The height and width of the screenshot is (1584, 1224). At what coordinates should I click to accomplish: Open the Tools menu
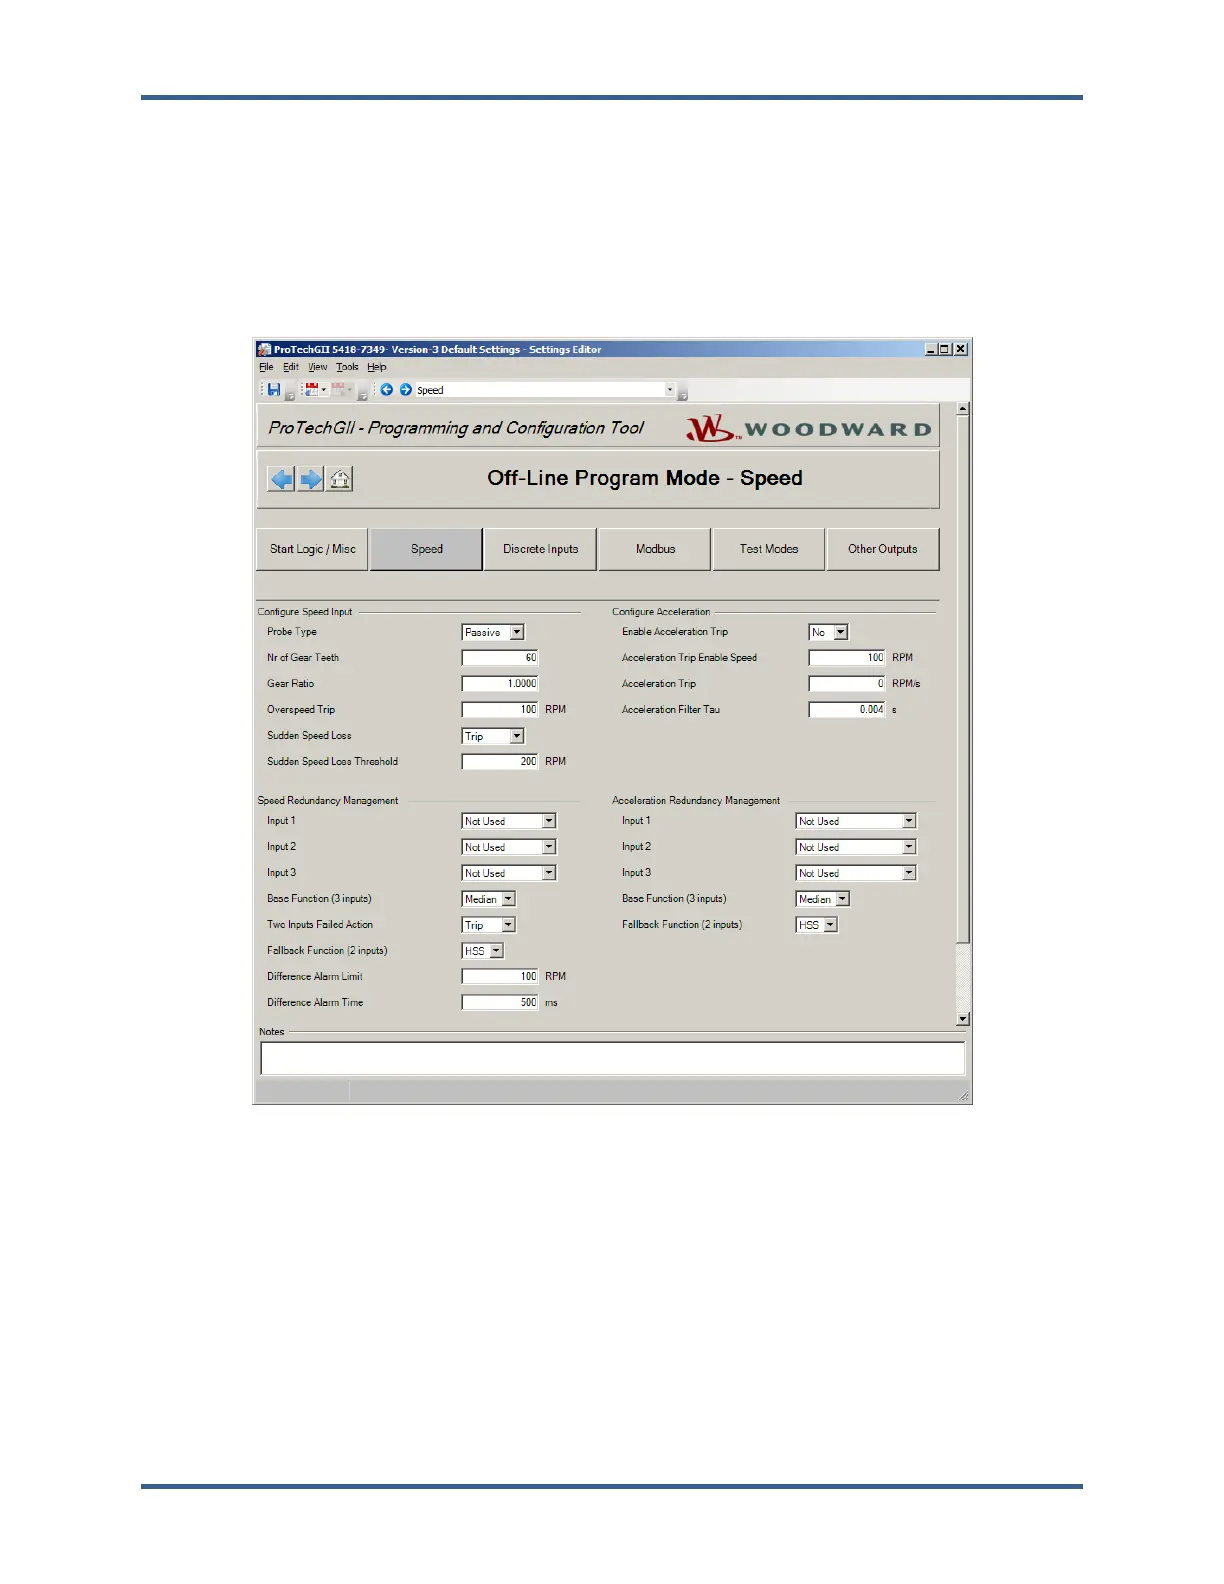click(x=347, y=367)
